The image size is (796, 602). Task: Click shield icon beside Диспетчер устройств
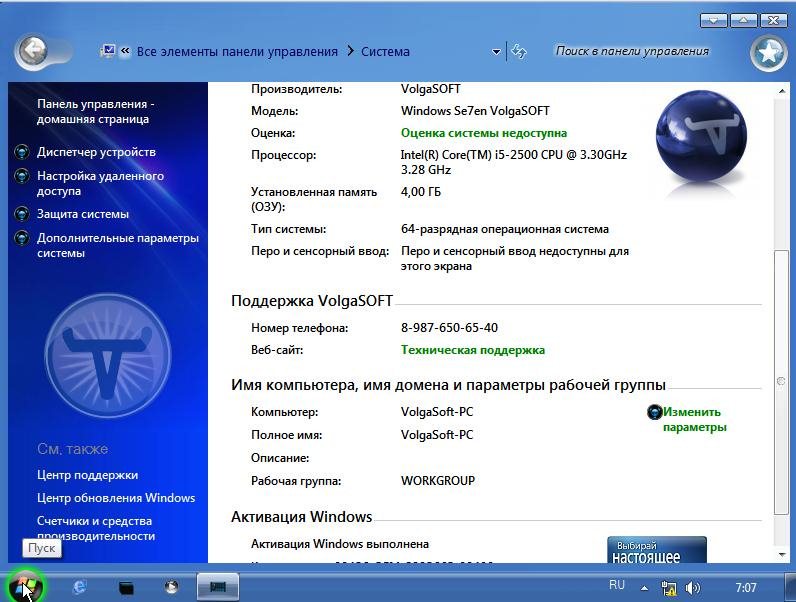(22, 152)
